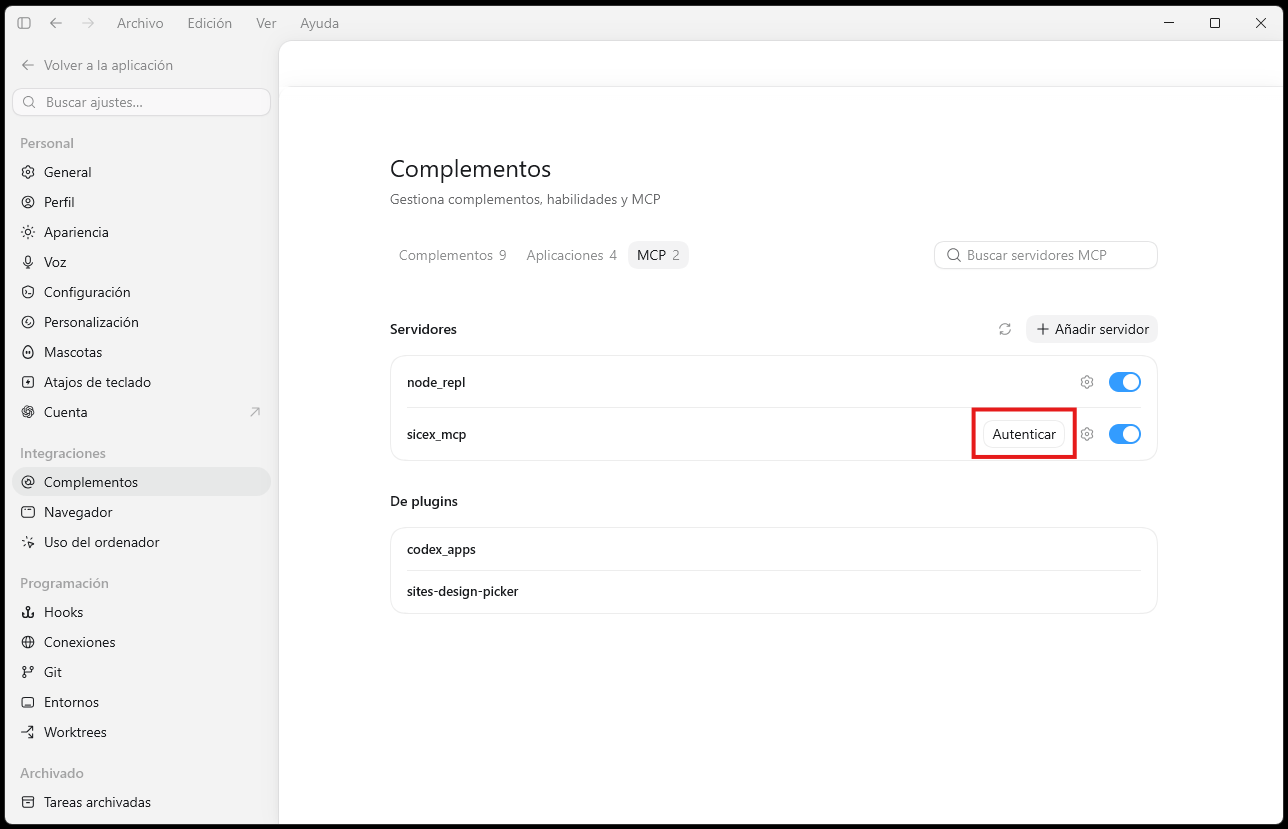Refresh the MCP servers list
This screenshot has width=1288, height=829.
pyautogui.click(x=1005, y=329)
